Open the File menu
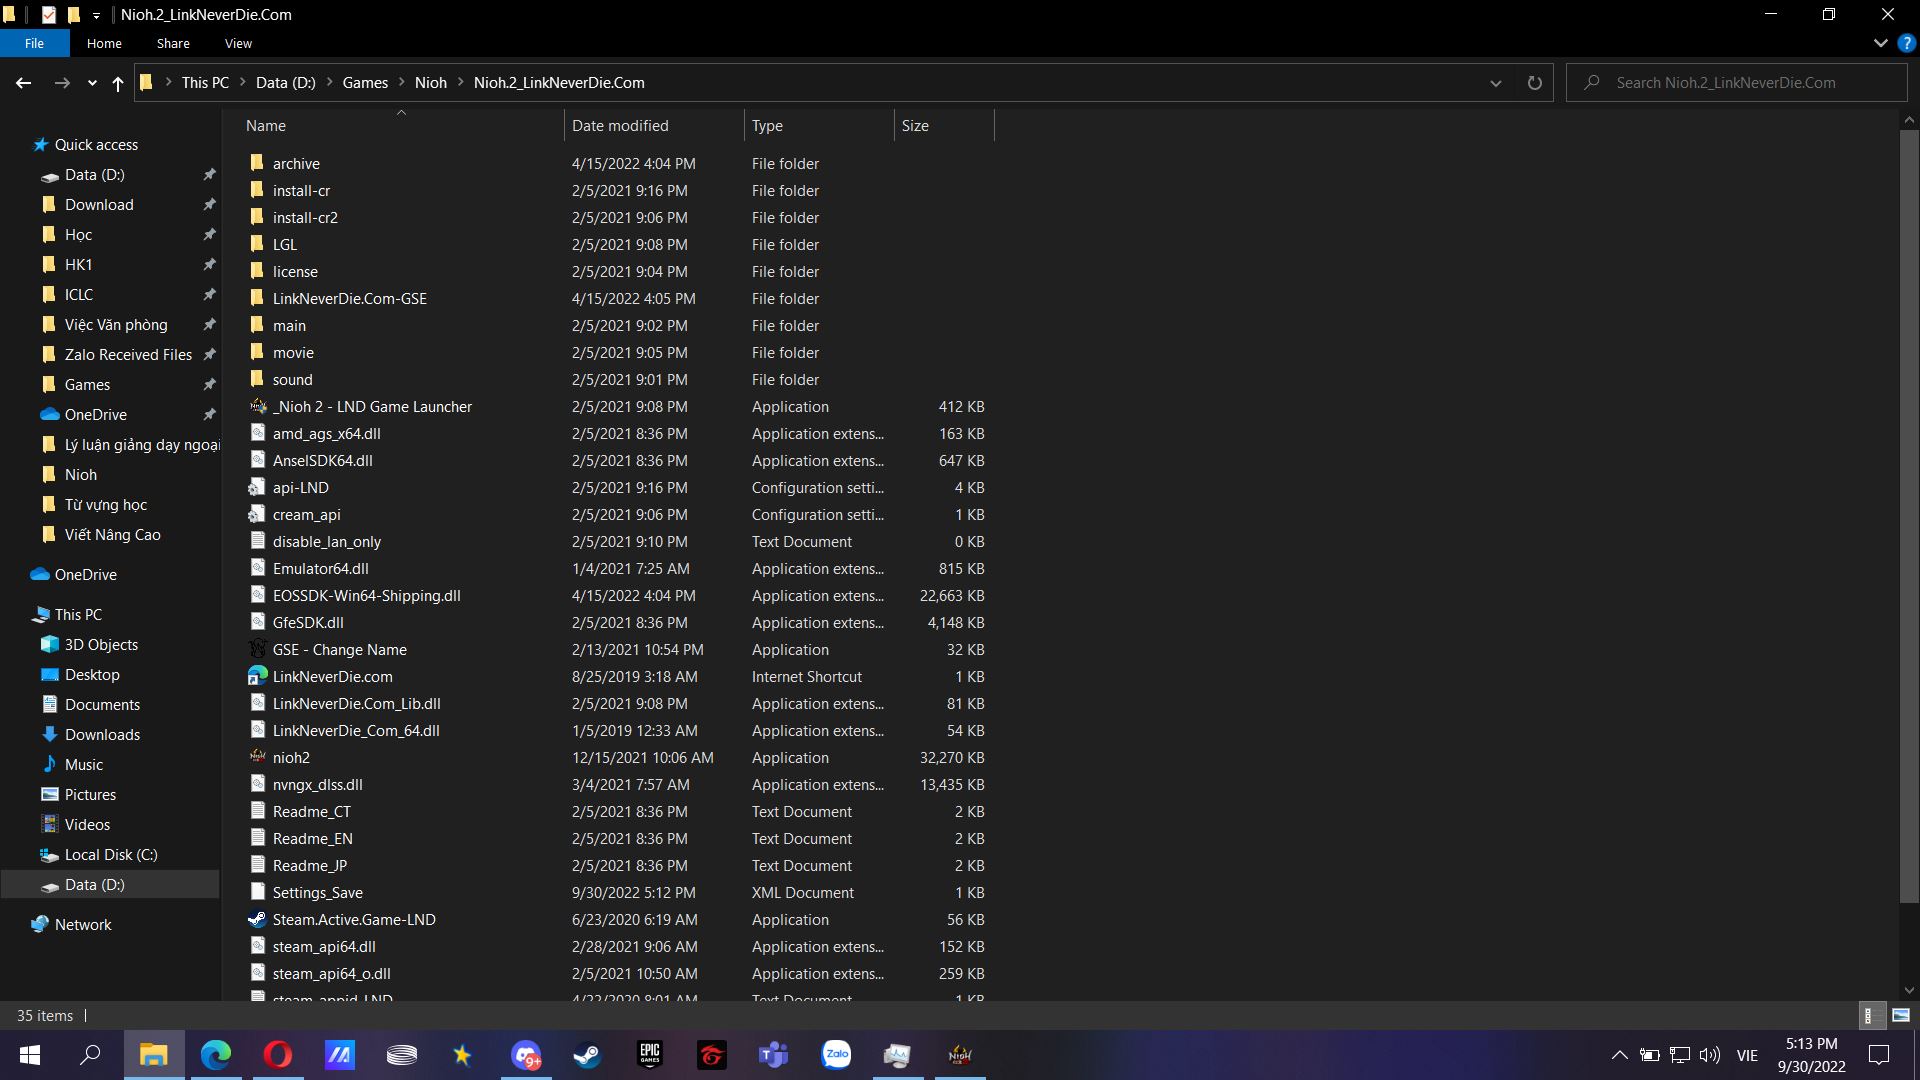 click(35, 43)
